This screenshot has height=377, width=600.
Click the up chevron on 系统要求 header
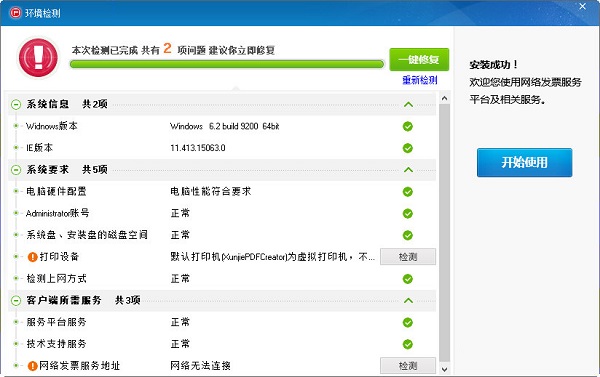click(408, 170)
